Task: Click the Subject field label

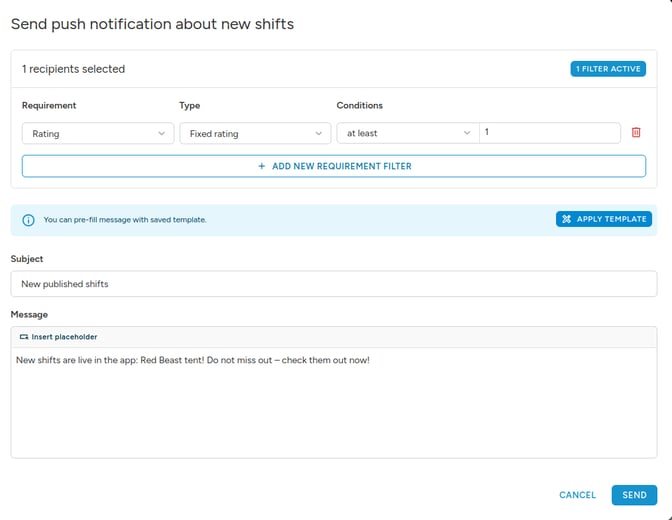Action: click(x=27, y=259)
